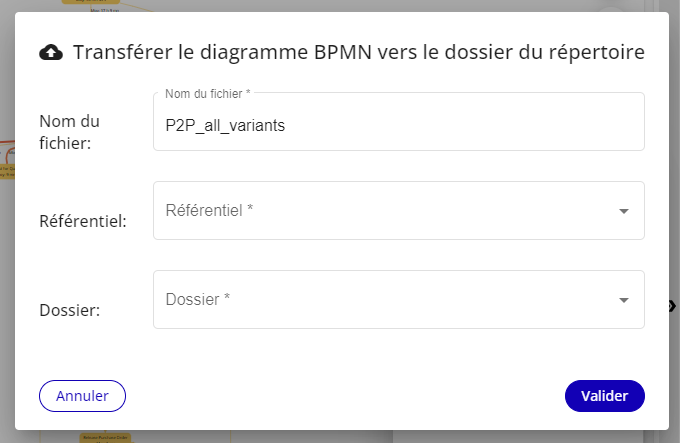Click the 'Référentiel:' row label
Viewport: 680px width, 443px height.
(x=82, y=220)
